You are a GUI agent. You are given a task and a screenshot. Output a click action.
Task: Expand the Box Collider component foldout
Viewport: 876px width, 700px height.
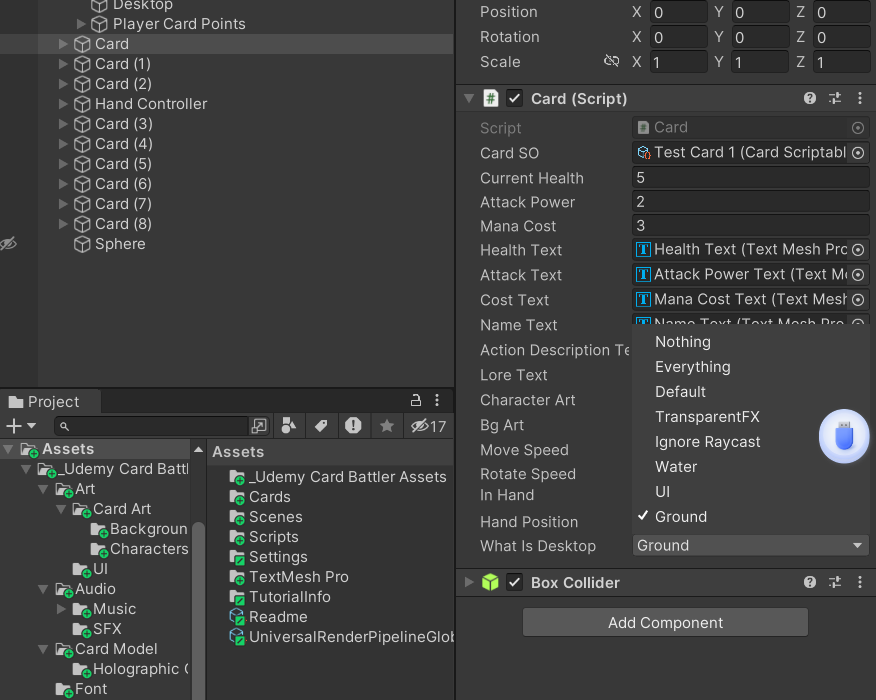tap(469, 582)
